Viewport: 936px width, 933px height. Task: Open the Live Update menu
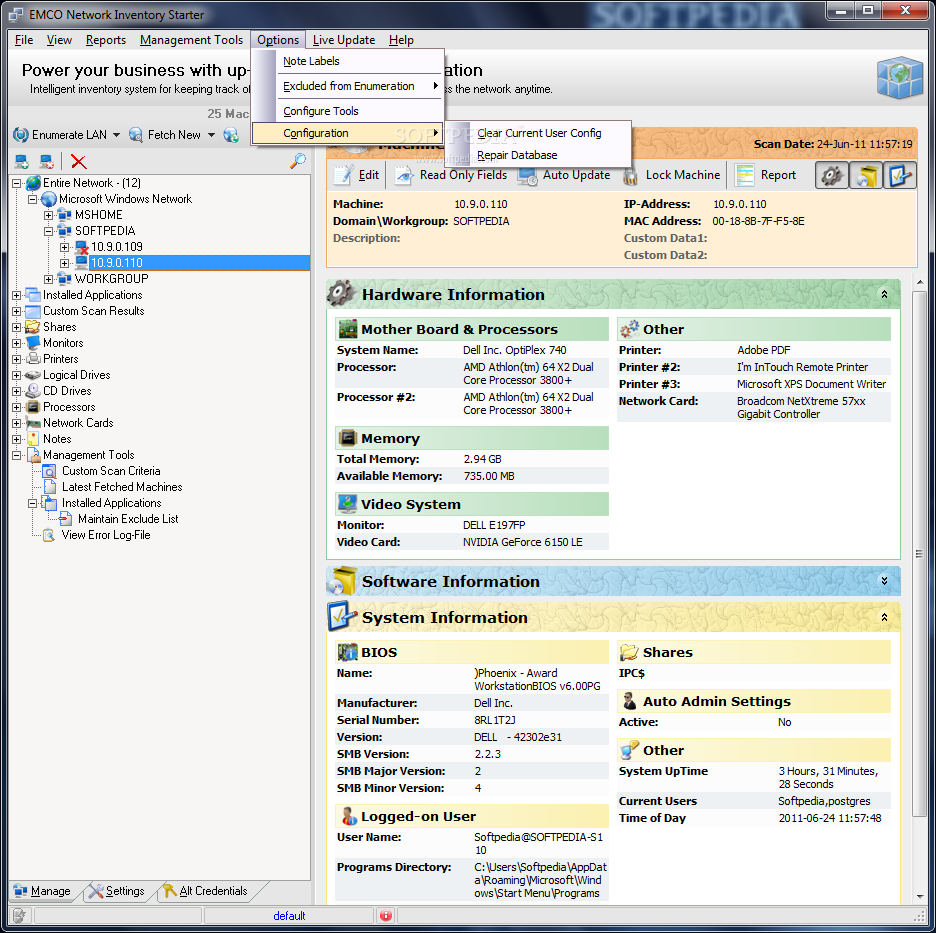point(343,40)
